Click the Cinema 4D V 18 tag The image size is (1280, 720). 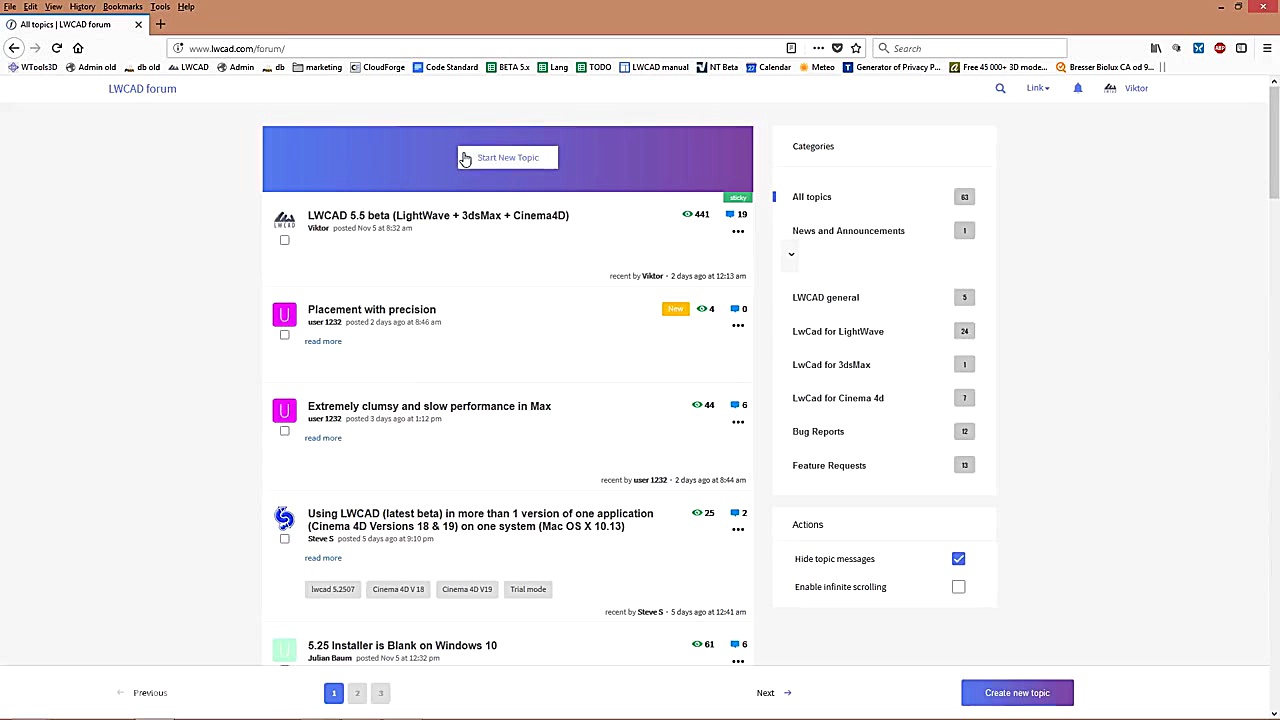[398, 589]
